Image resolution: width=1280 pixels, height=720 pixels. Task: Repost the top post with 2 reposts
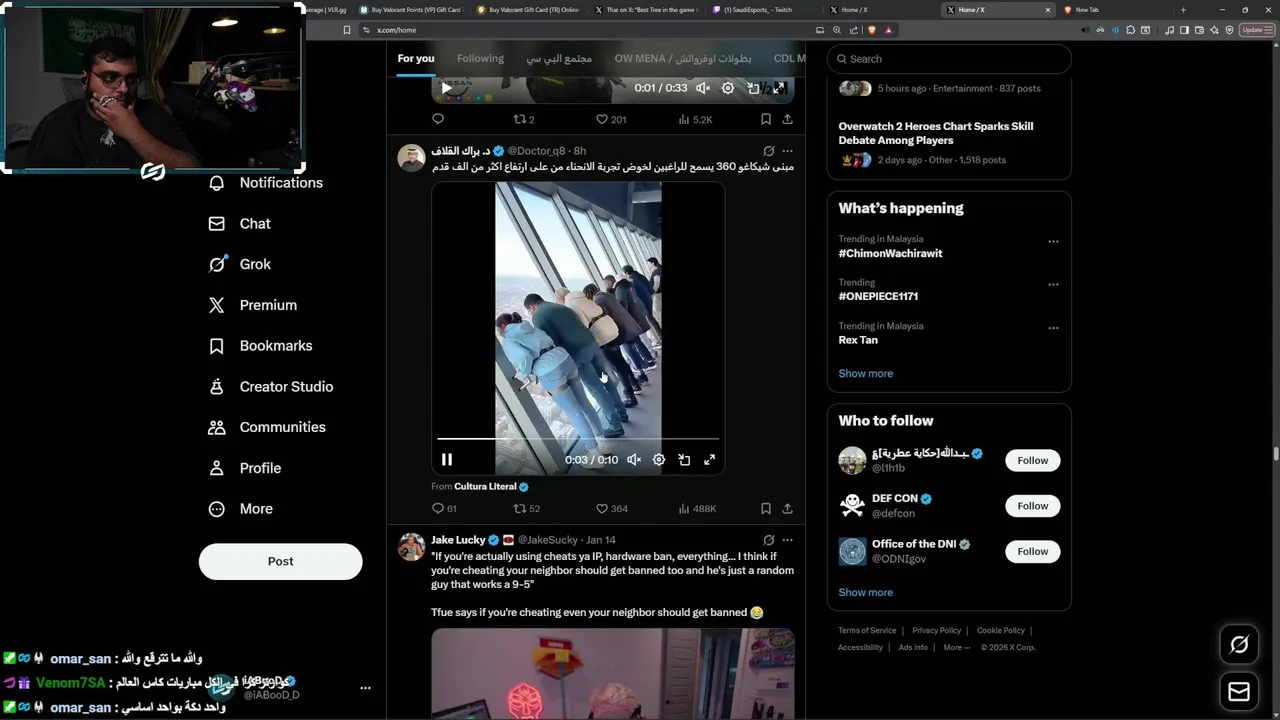click(x=524, y=119)
